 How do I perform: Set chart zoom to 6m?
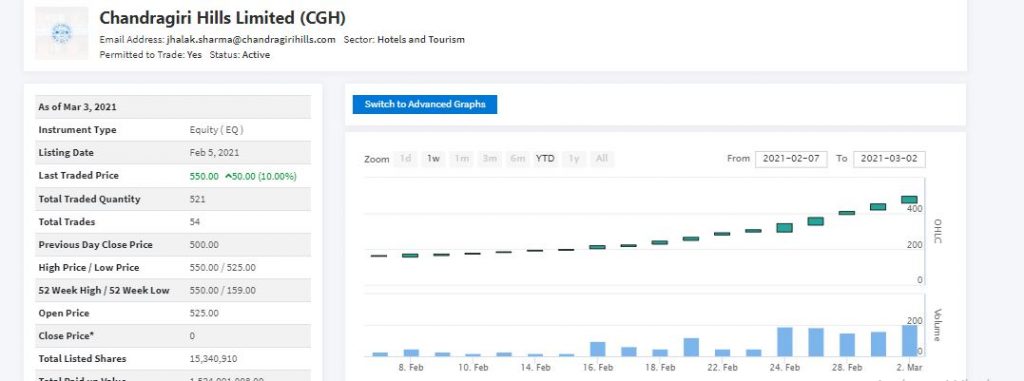pyautogui.click(x=517, y=158)
